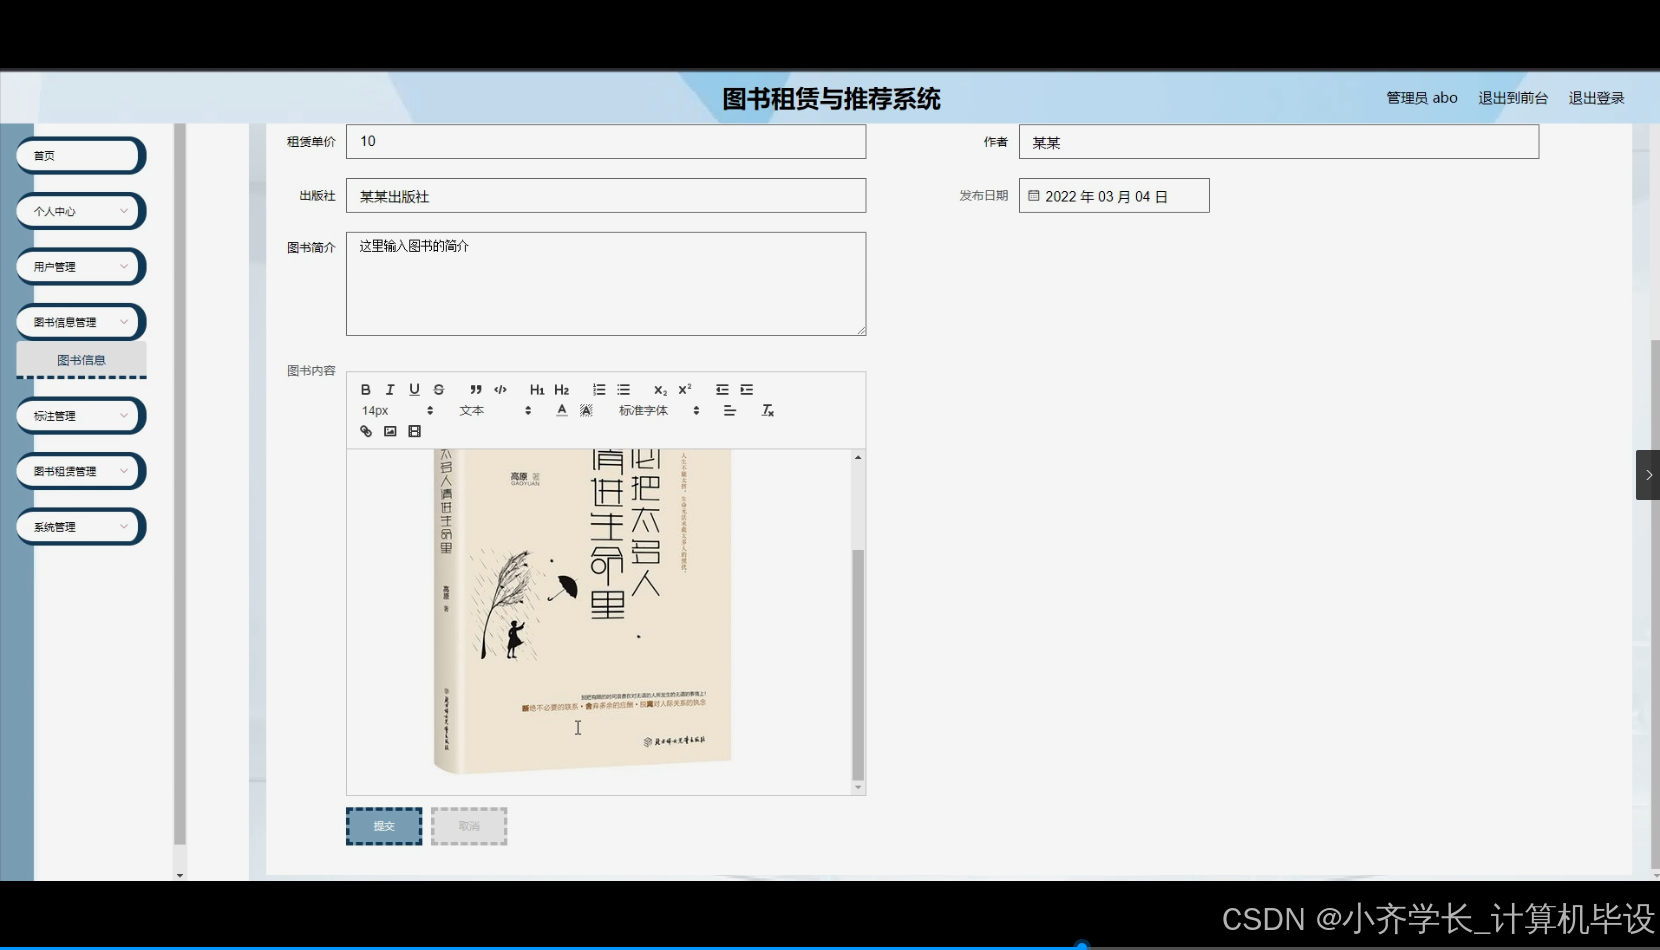The width and height of the screenshot is (1660, 950).
Task: Expand 标注管理 sidebar menu
Action: click(81, 416)
